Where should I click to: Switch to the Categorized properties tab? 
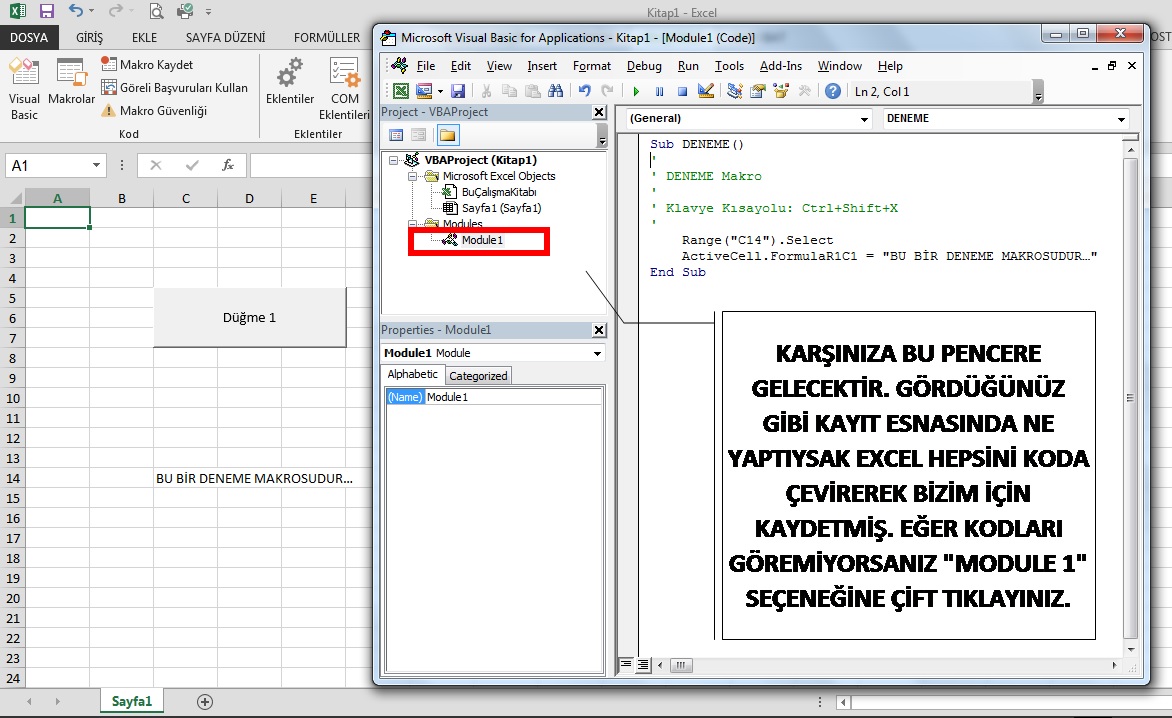click(478, 376)
